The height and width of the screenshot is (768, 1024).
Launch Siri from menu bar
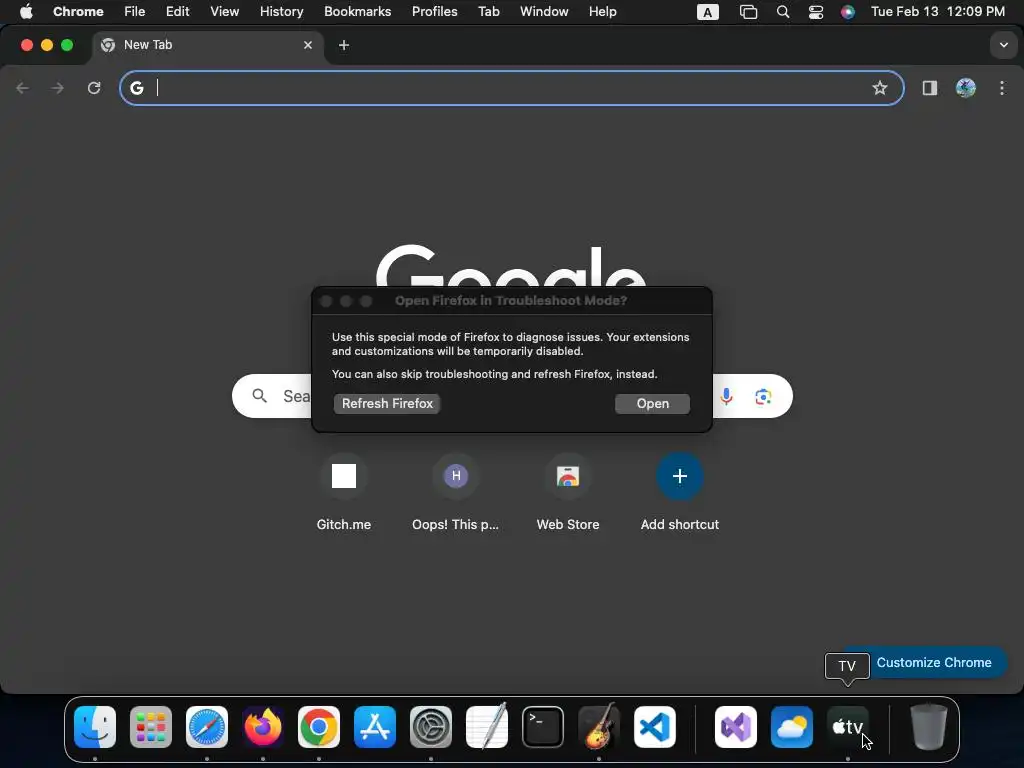point(848,12)
